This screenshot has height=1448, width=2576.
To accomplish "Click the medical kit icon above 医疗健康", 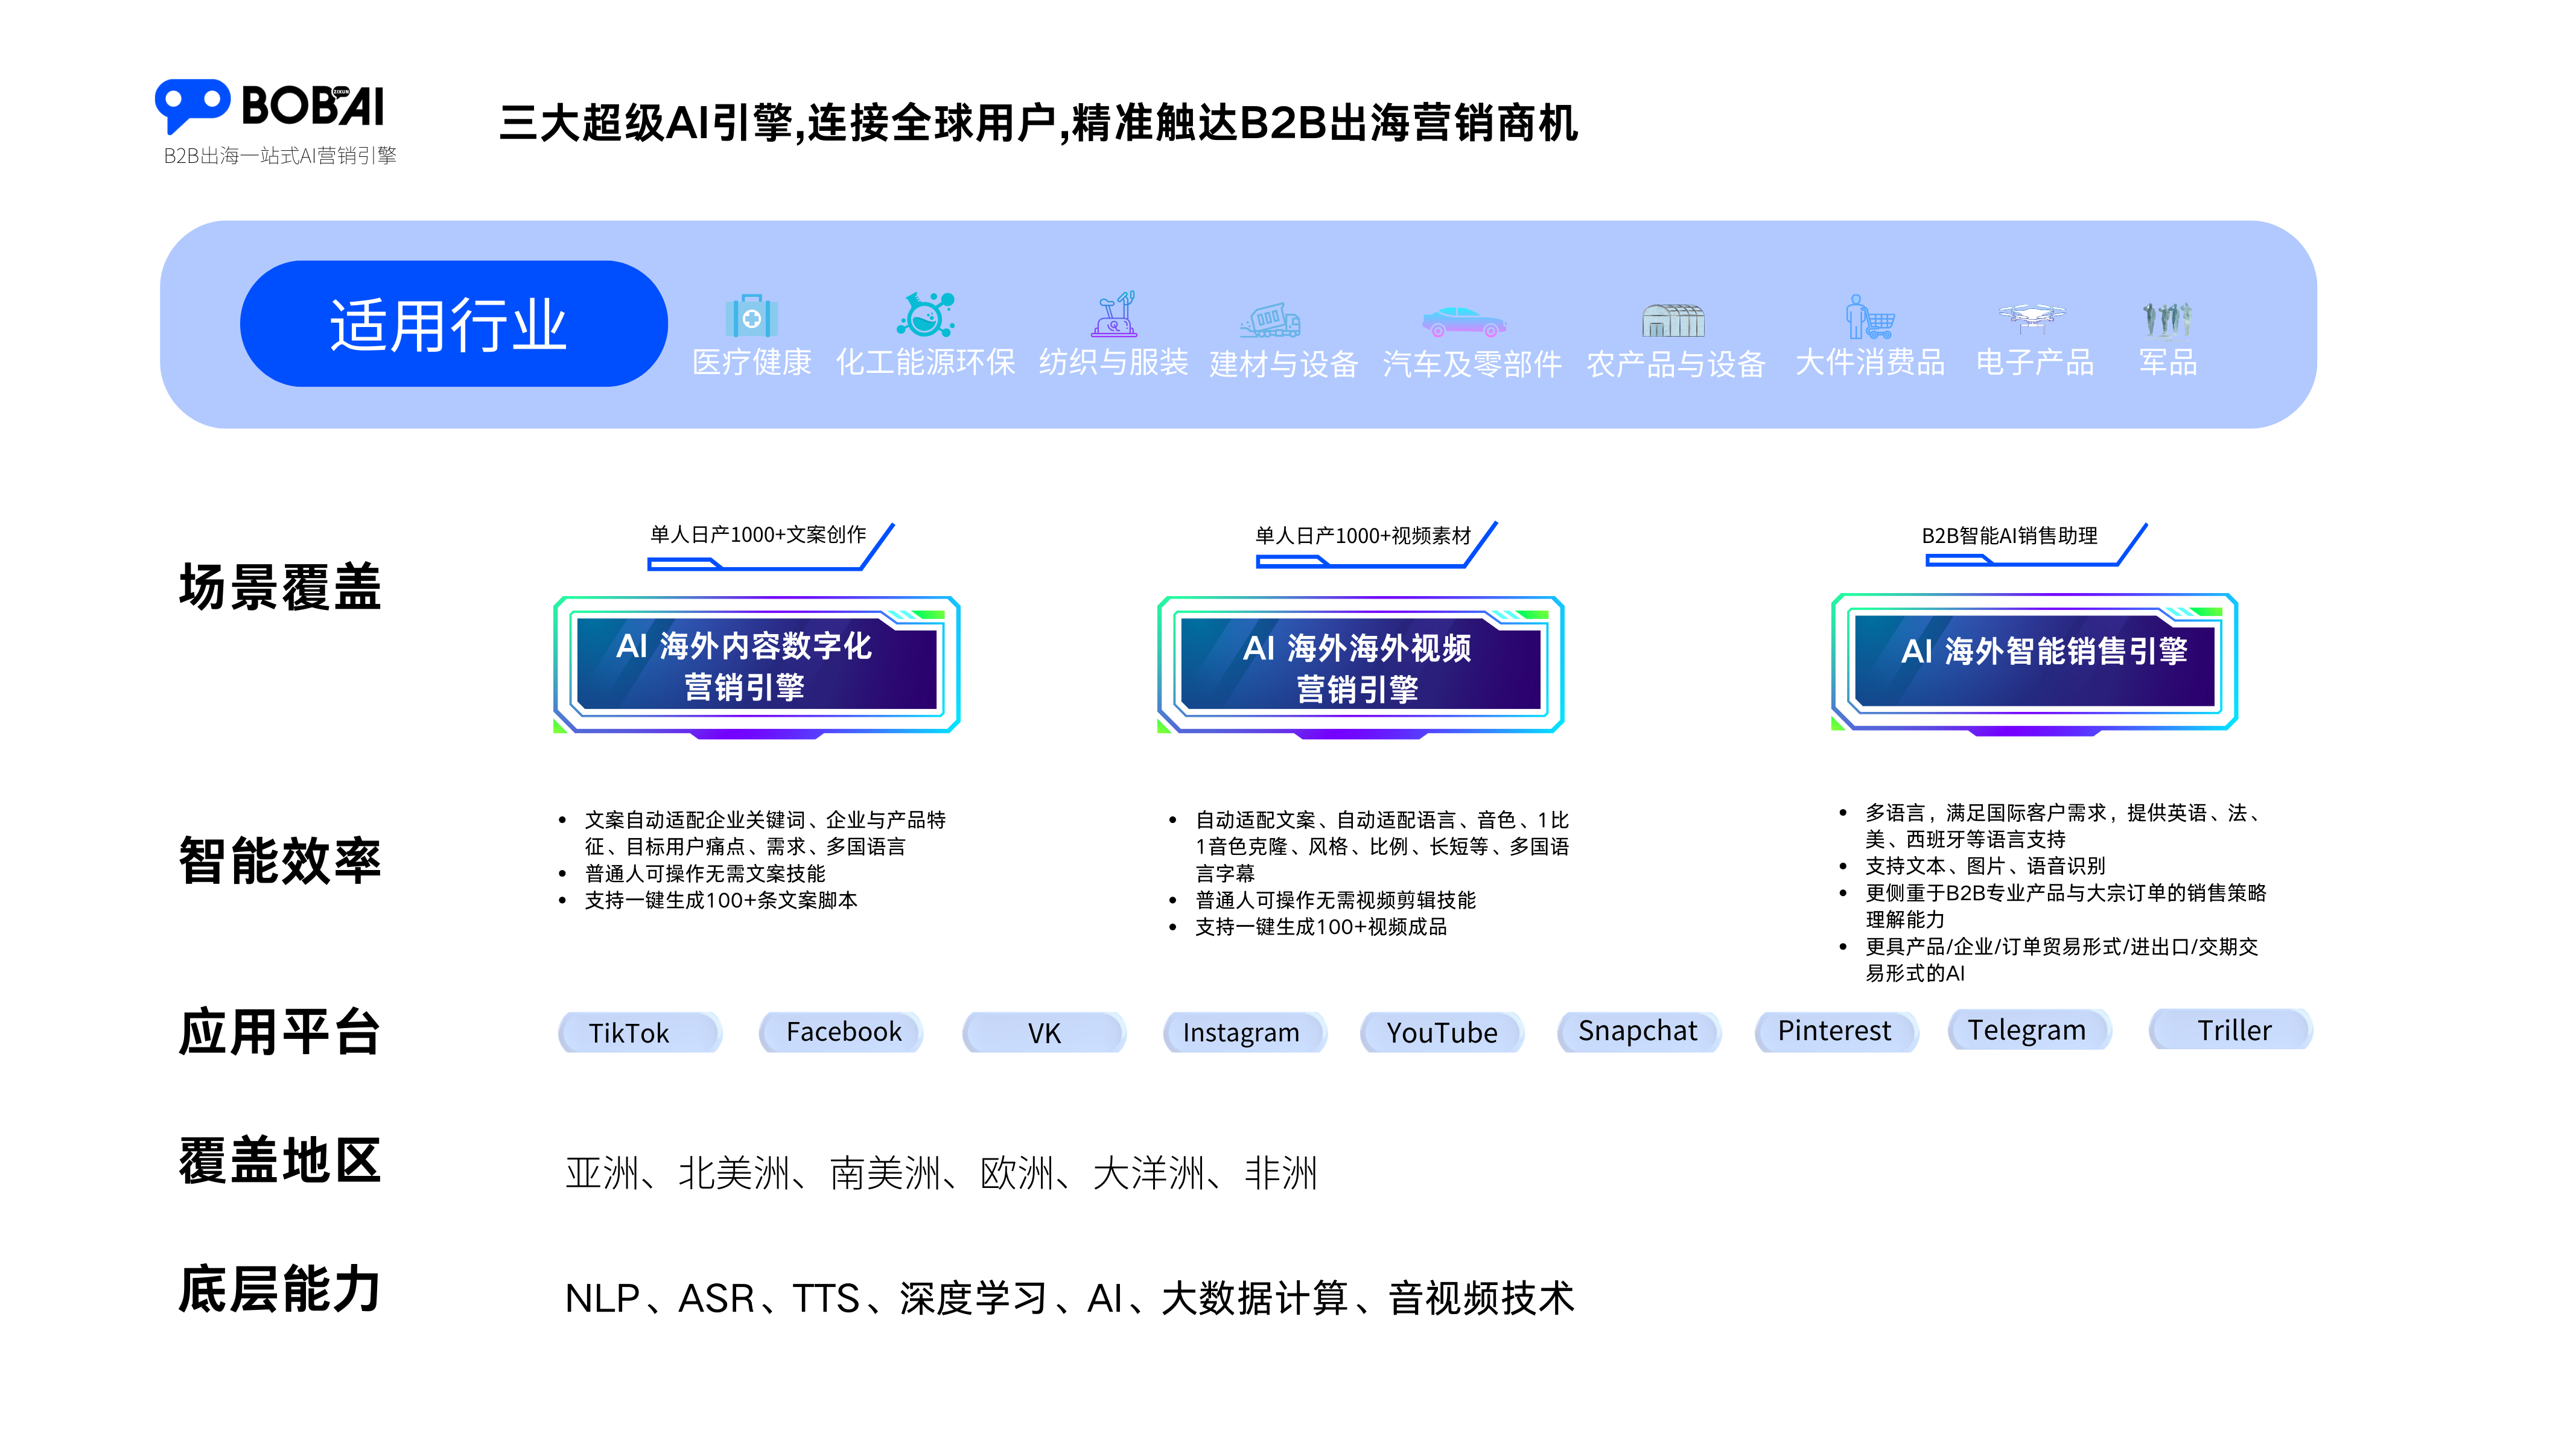I will click(x=751, y=316).
